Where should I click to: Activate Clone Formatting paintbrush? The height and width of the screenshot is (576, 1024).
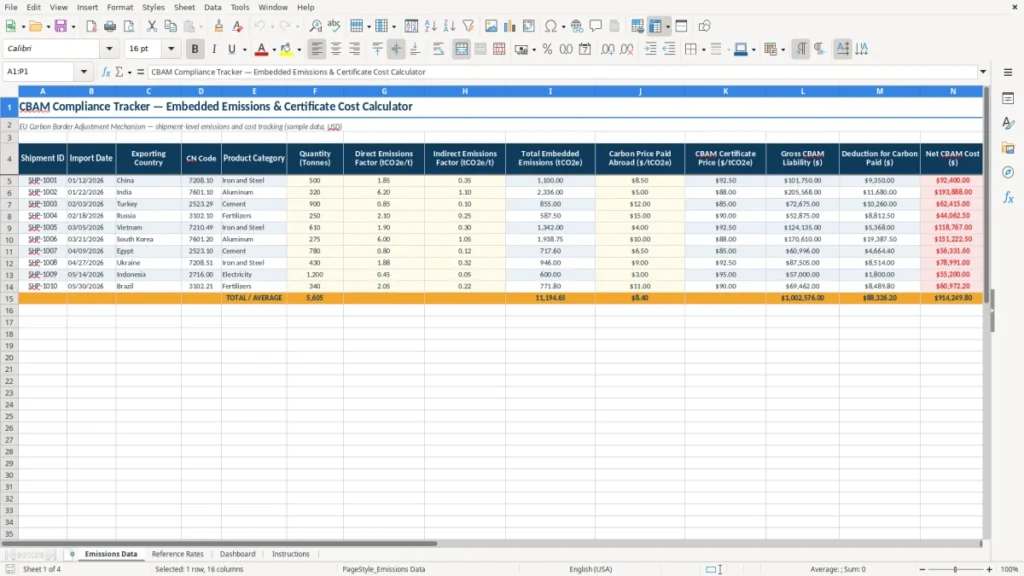pyautogui.click(x=219, y=26)
